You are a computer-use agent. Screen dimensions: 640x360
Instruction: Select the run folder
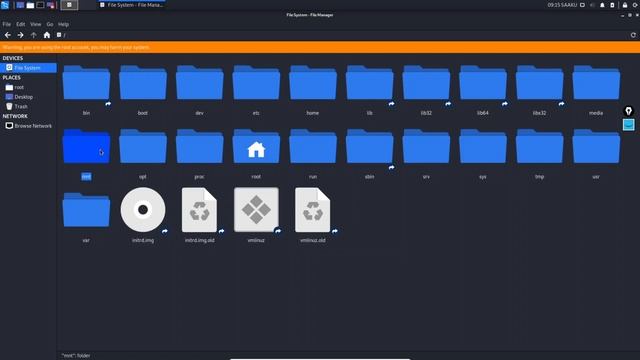click(313, 147)
